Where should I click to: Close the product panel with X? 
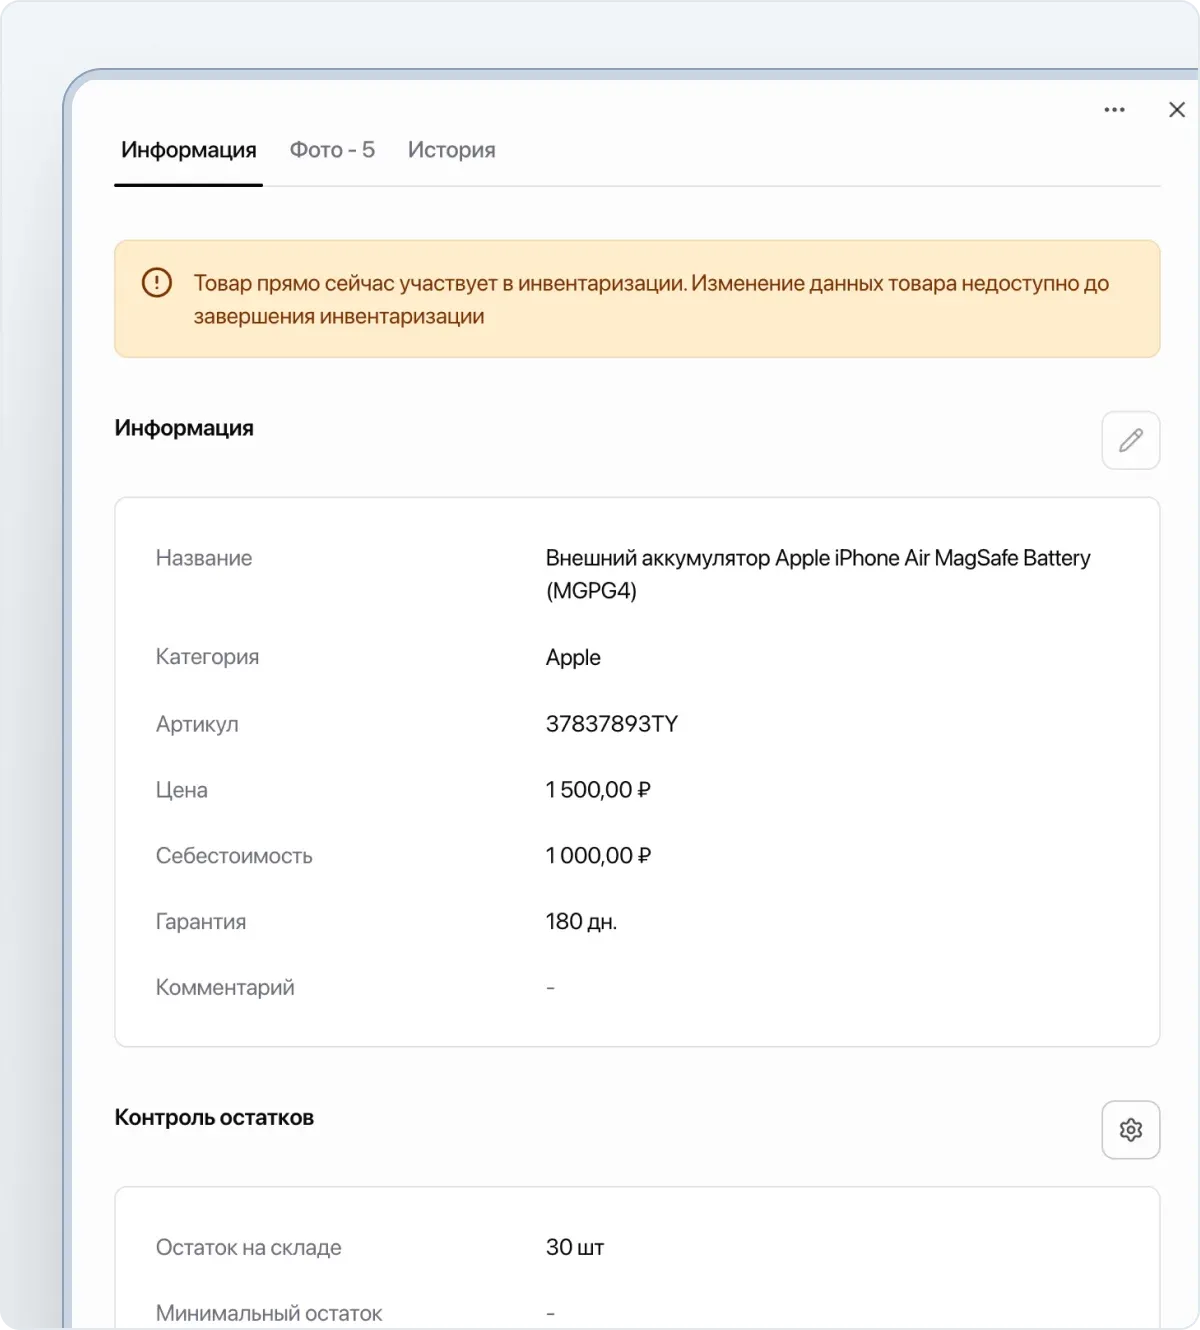1177,110
